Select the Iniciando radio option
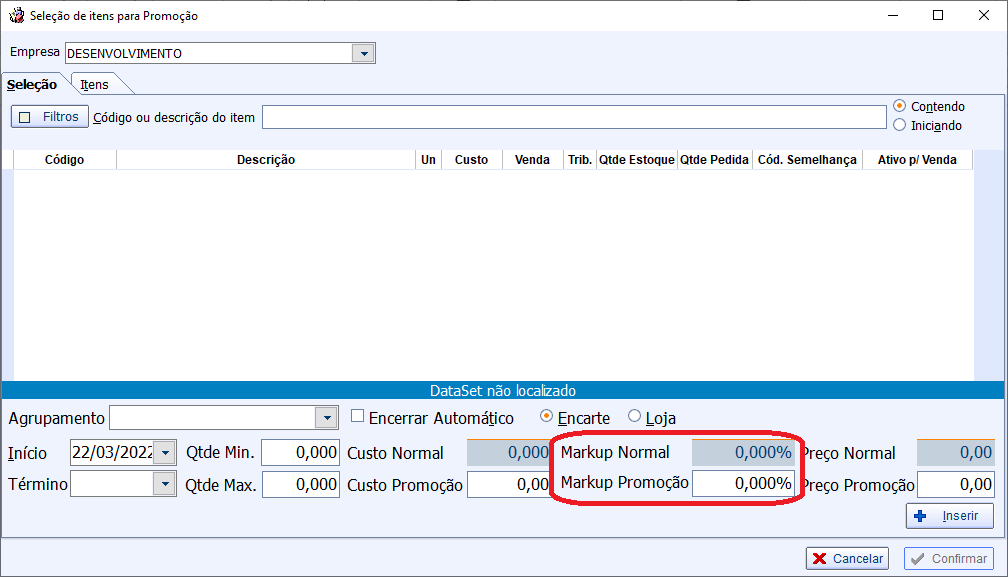Viewport: 1008px width, 577px height. pyautogui.click(x=900, y=125)
